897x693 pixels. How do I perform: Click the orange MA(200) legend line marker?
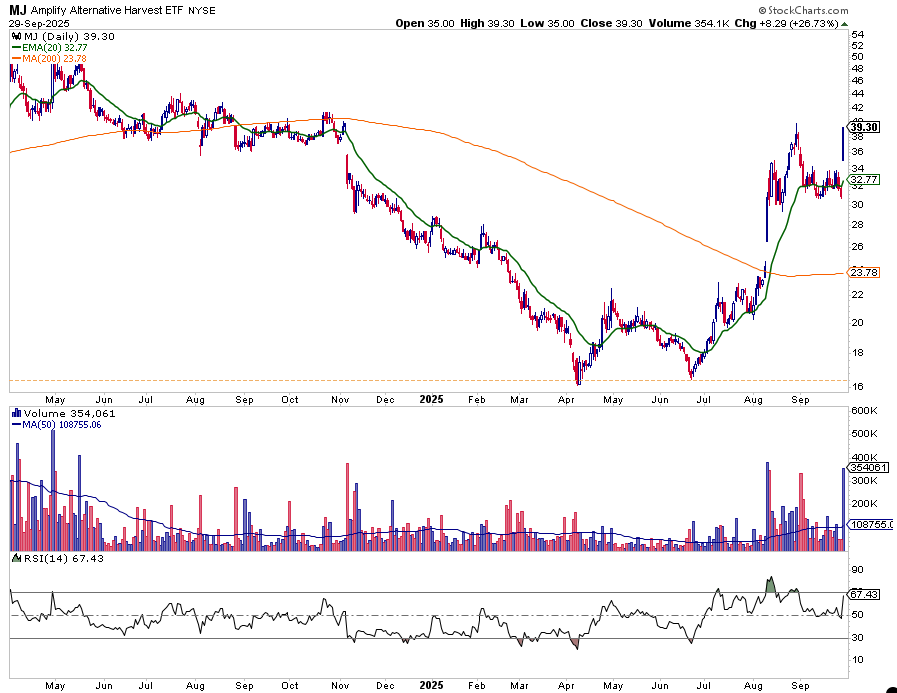tap(14, 58)
